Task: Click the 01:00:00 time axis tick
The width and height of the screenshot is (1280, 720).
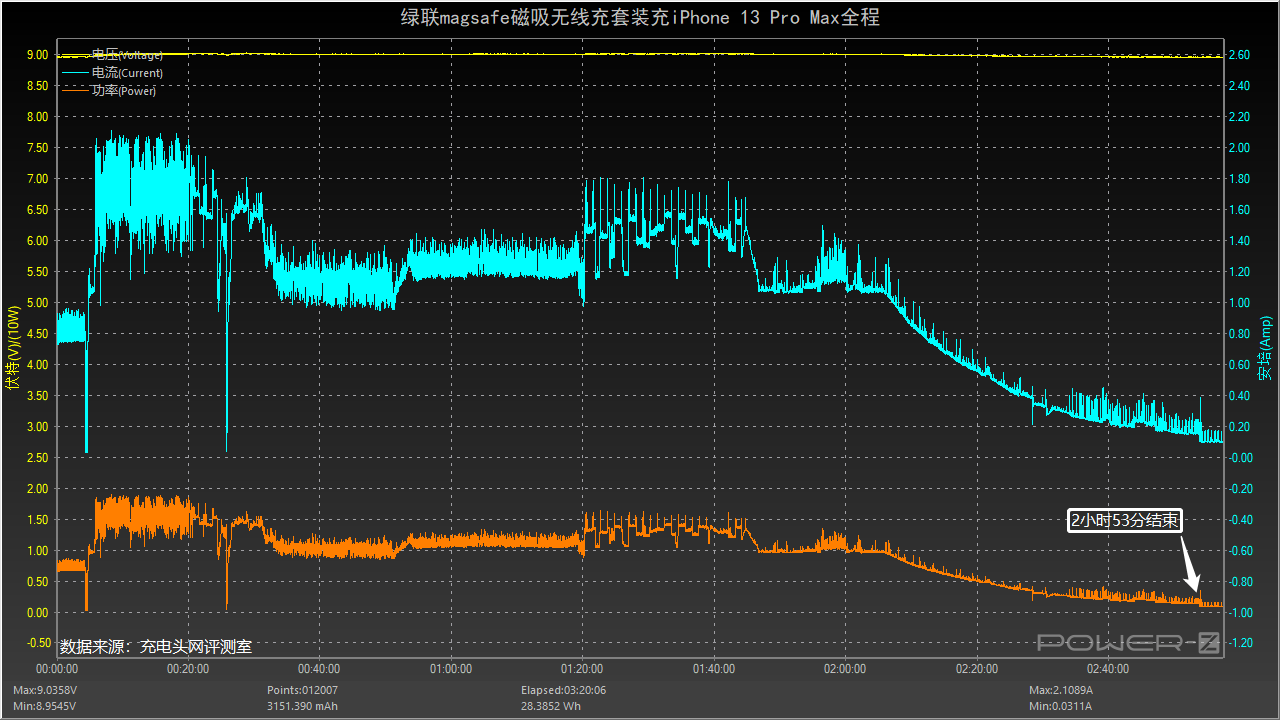Action: (x=451, y=669)
